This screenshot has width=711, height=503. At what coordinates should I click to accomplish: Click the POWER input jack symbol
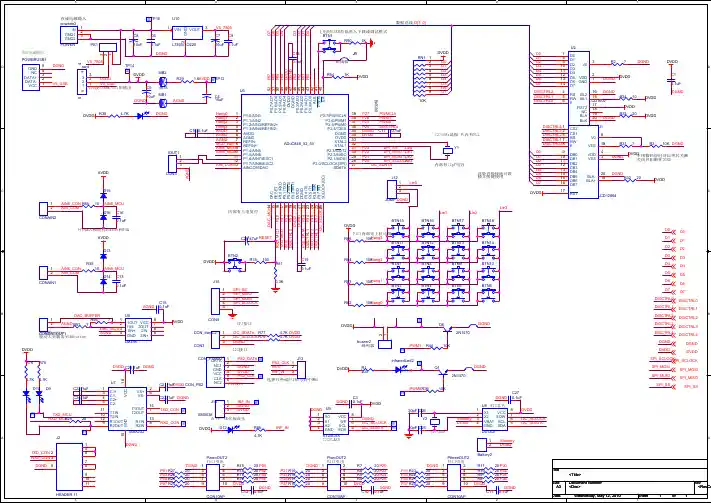[70, 37]
